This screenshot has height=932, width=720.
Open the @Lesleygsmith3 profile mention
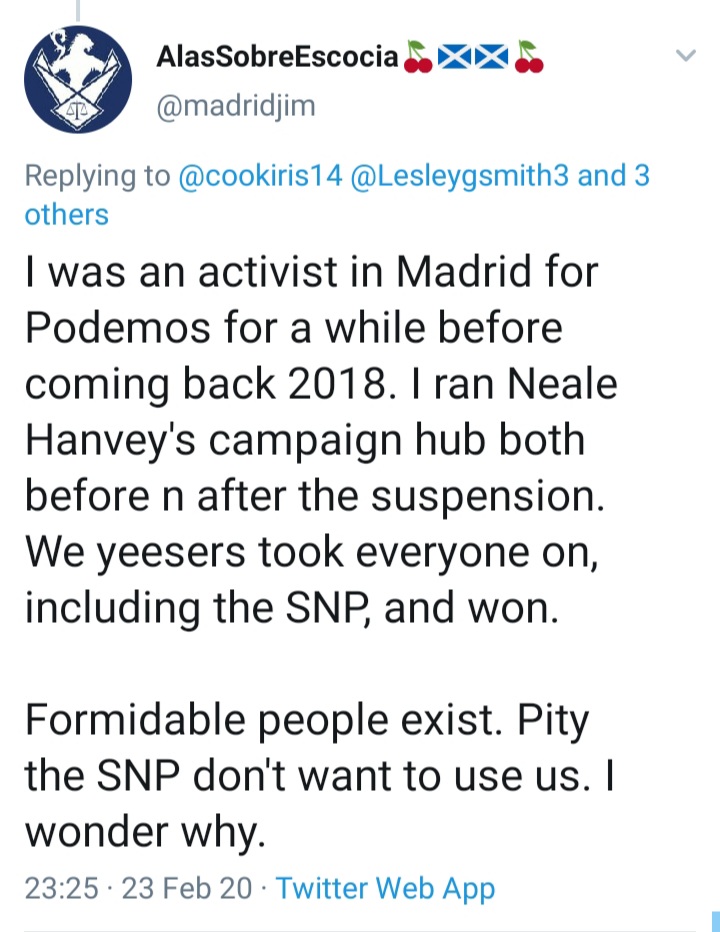pyautogui.click(x=460, y=176)
